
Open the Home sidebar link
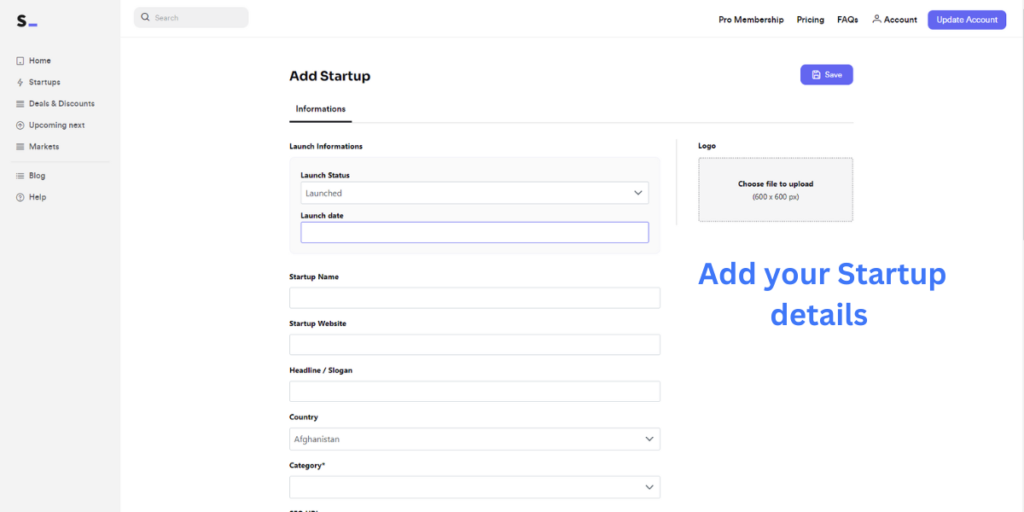coord(40,61)
